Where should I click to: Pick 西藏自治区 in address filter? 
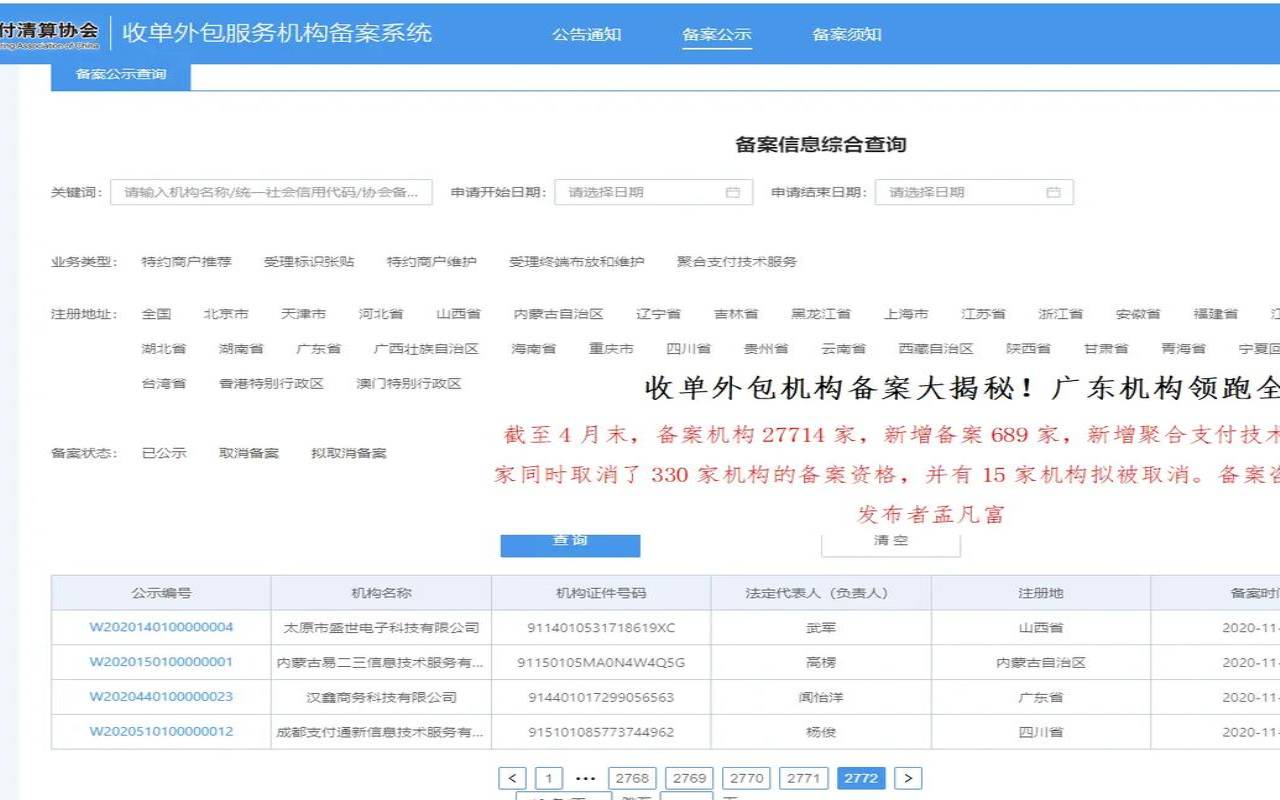click(x=936, y=349)
